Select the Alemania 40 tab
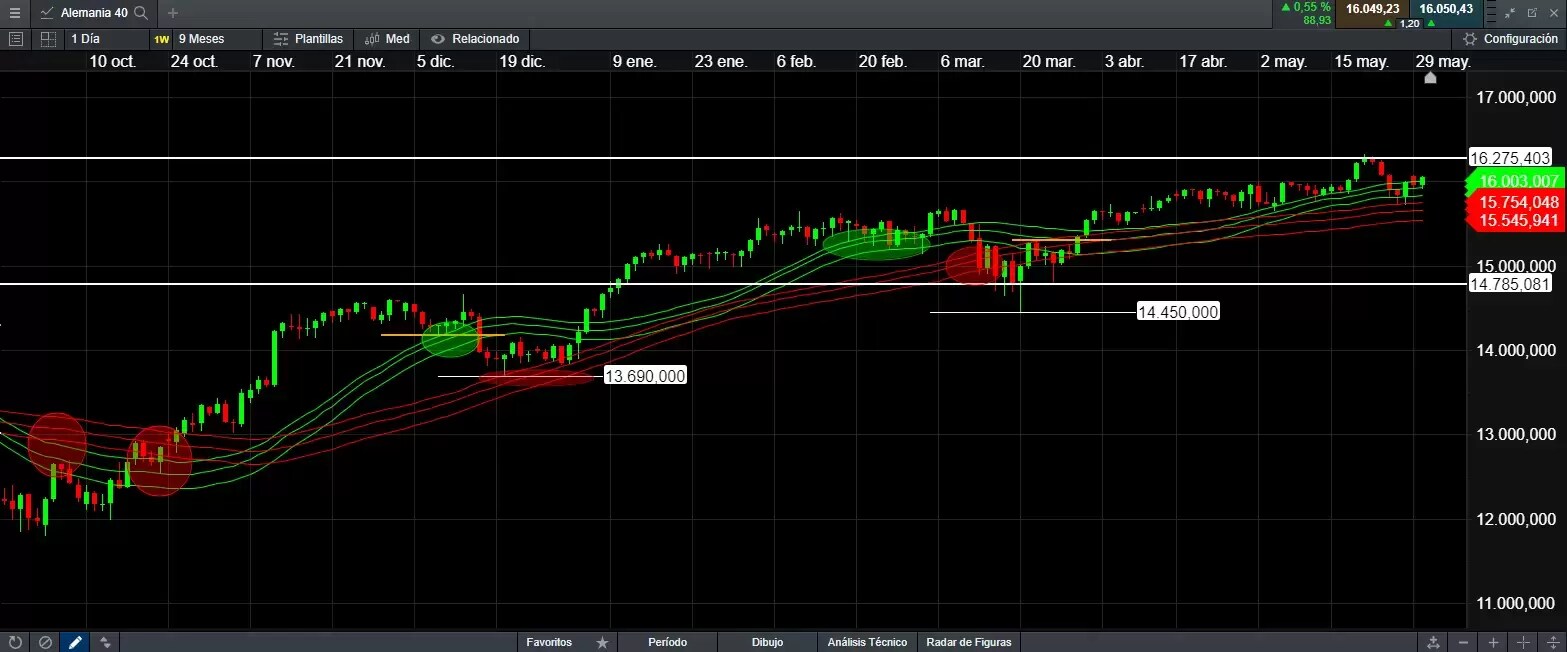 (x=93, y=13)
